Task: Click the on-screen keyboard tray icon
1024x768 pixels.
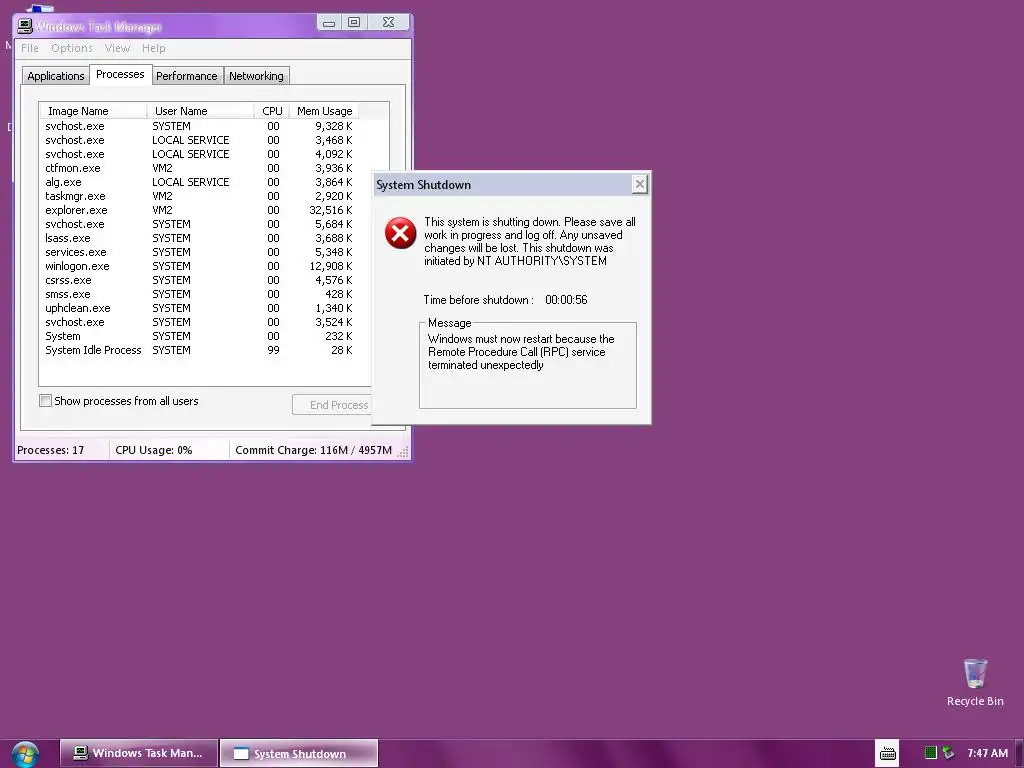Action: pos(887,754)
